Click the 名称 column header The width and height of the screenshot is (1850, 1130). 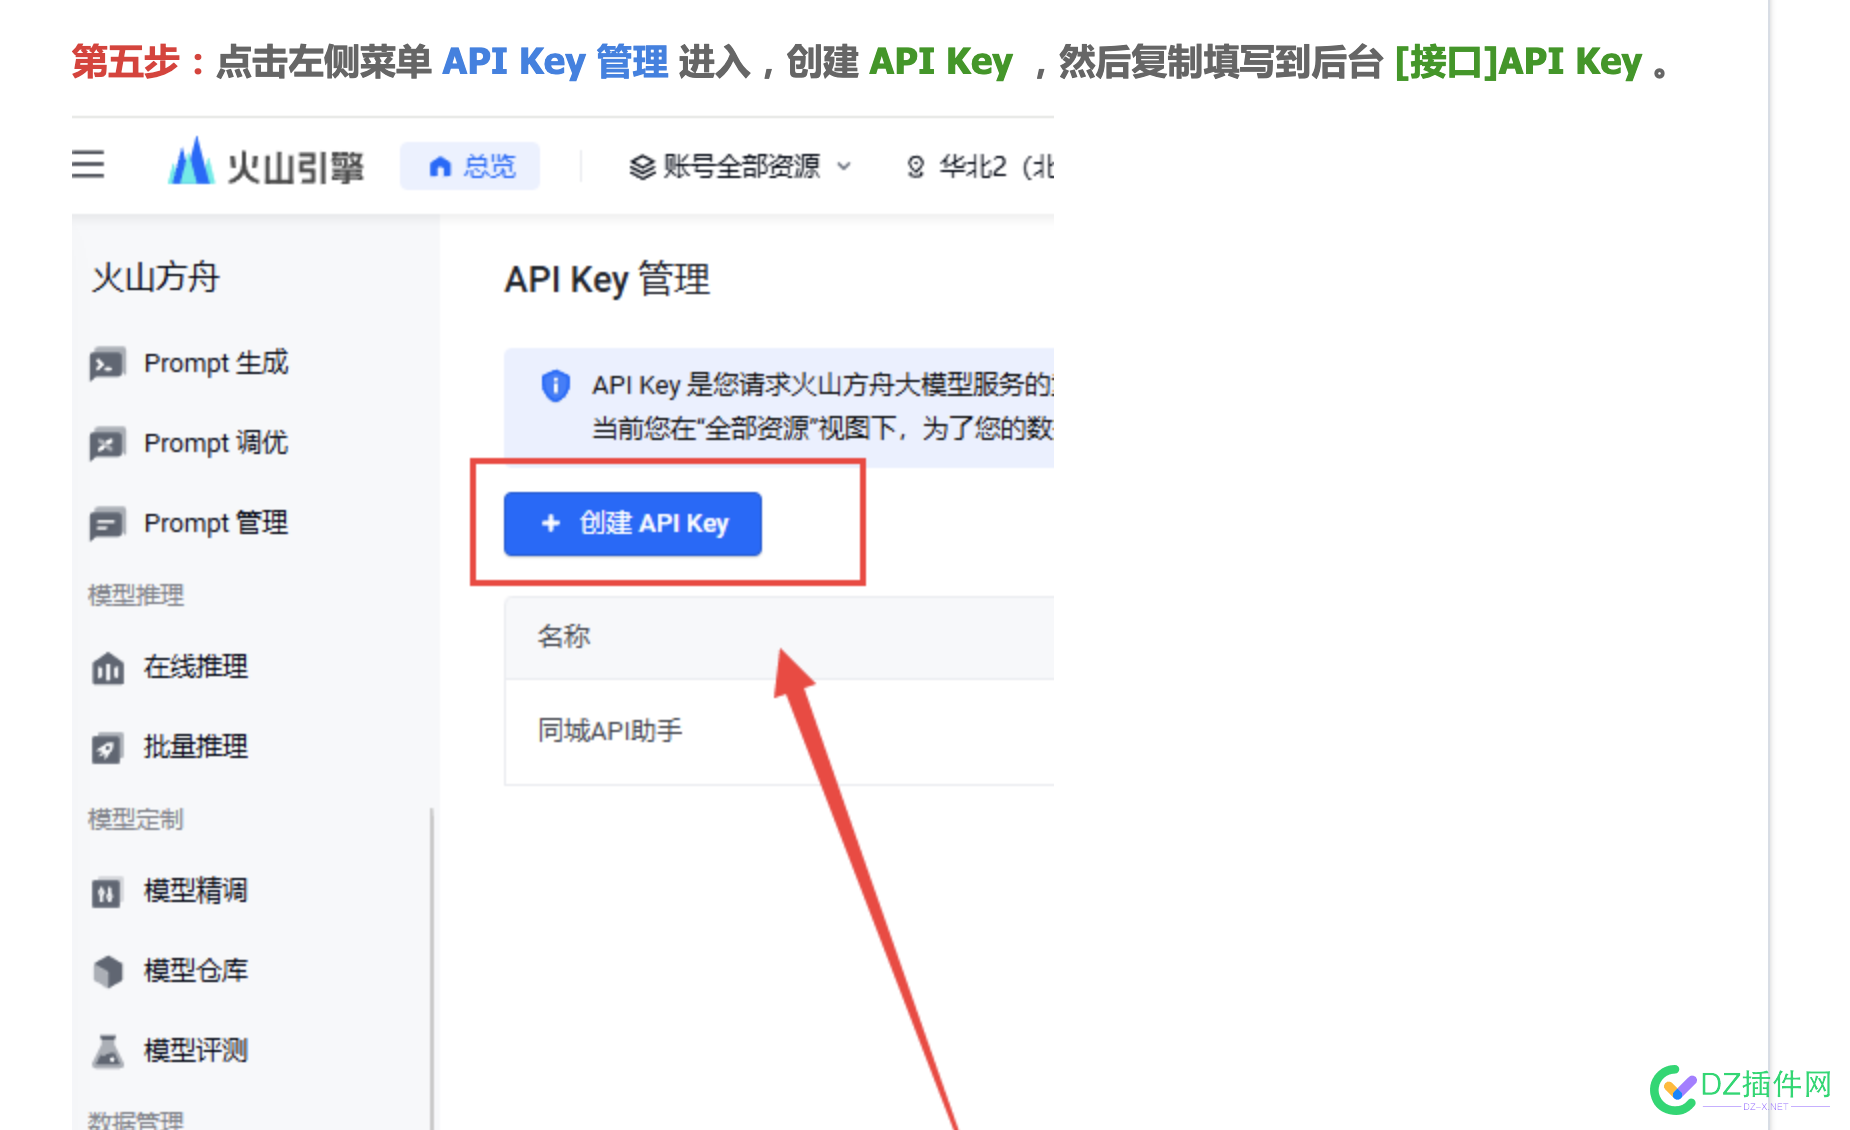tap(564, 637)
